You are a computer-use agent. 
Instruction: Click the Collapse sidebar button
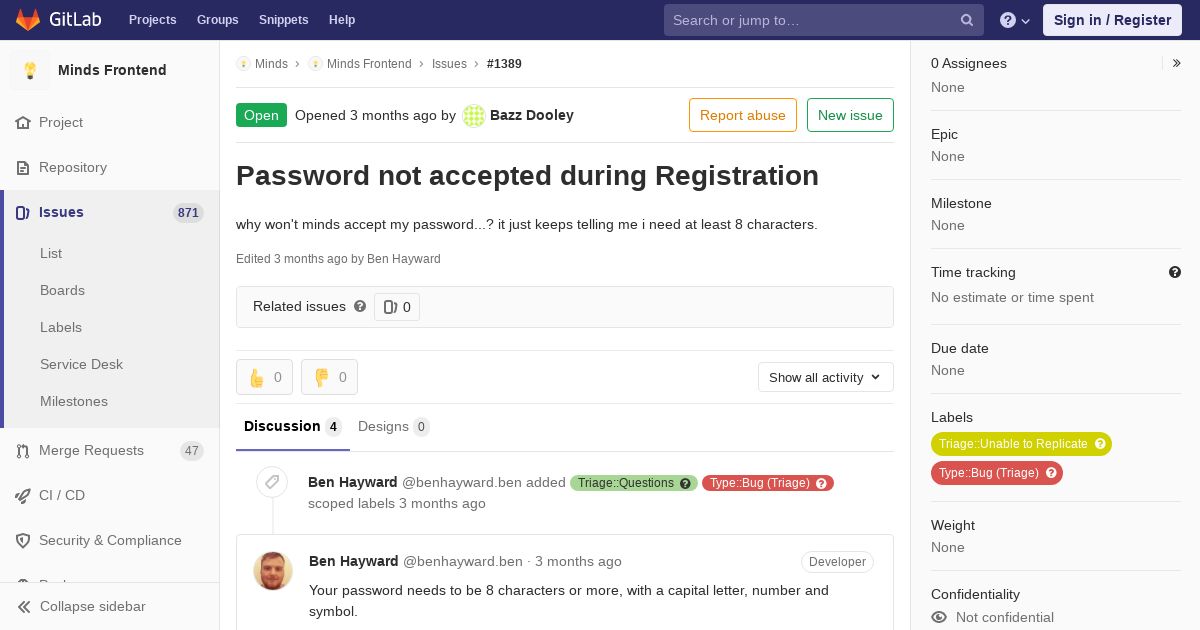click(110, 606)
